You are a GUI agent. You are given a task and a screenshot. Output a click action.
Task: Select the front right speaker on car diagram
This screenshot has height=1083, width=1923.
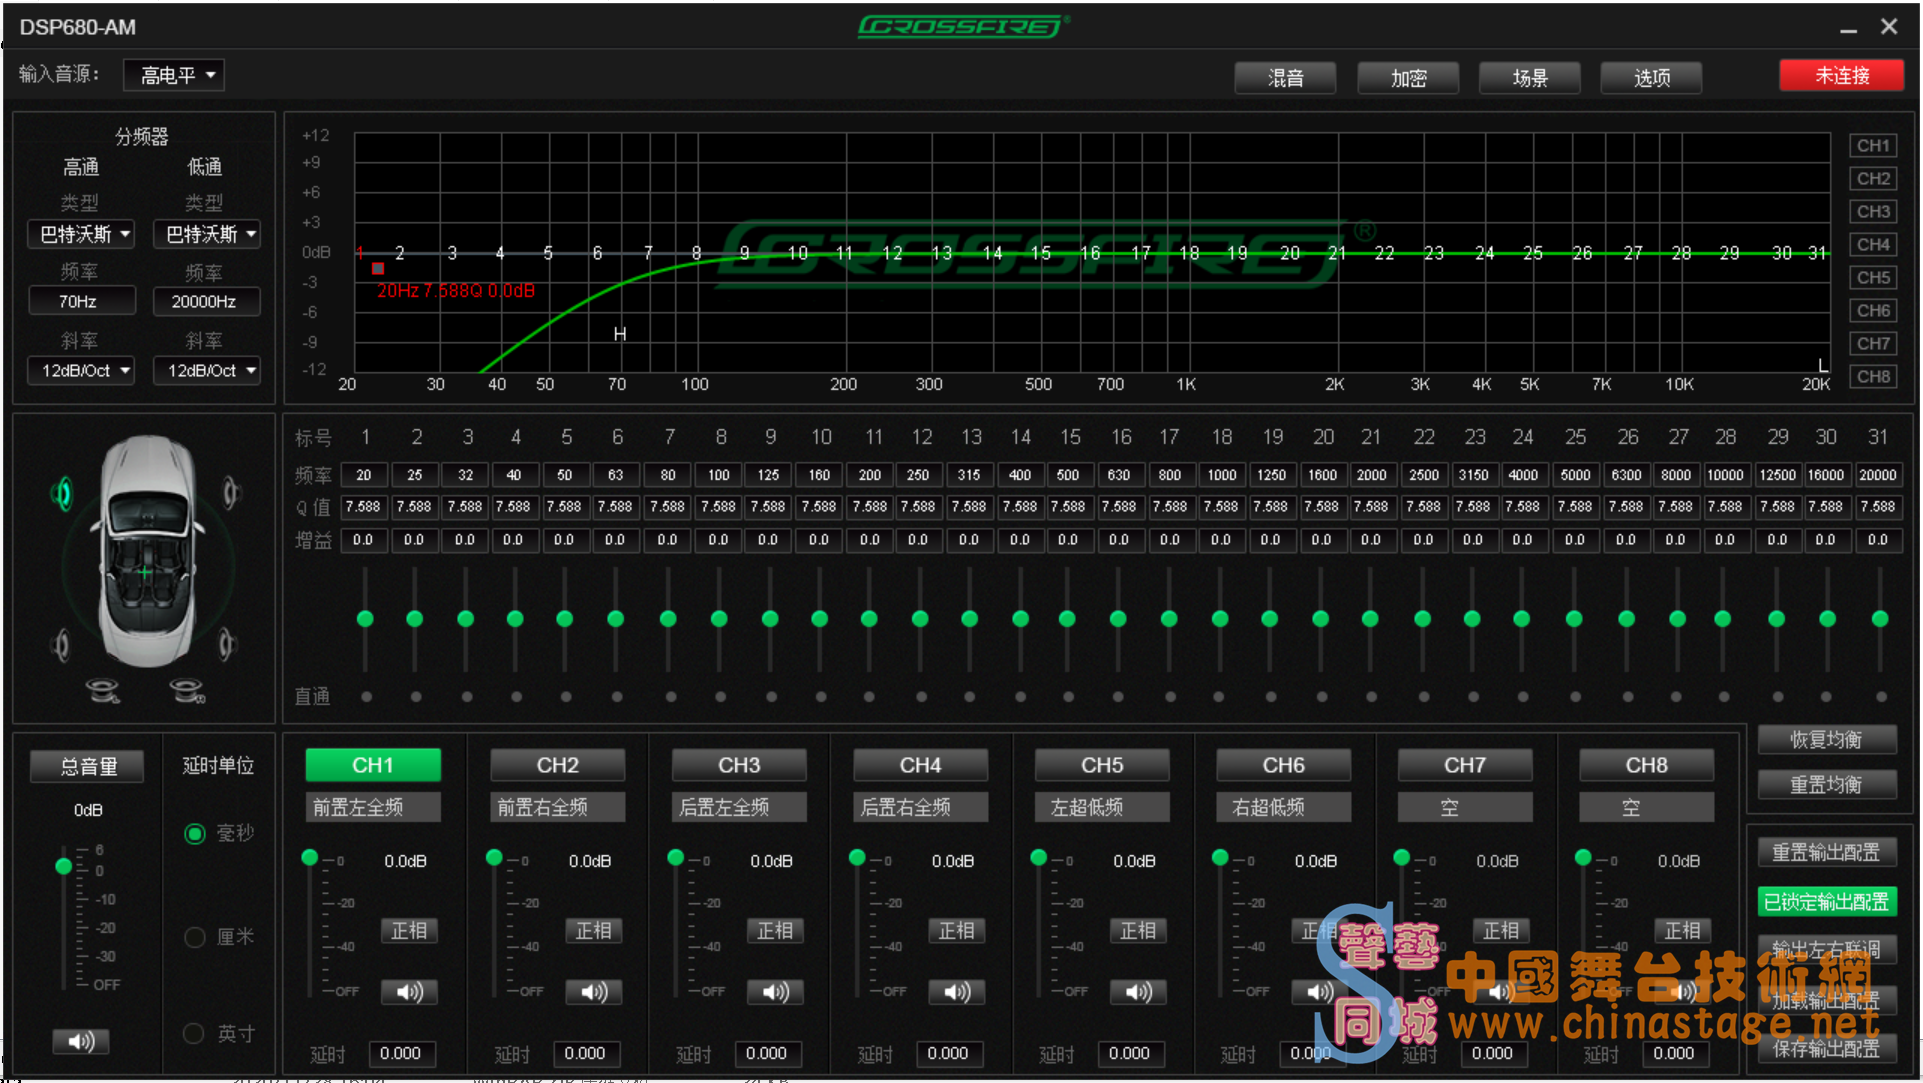pyautogui.click(x=231, y=492)
